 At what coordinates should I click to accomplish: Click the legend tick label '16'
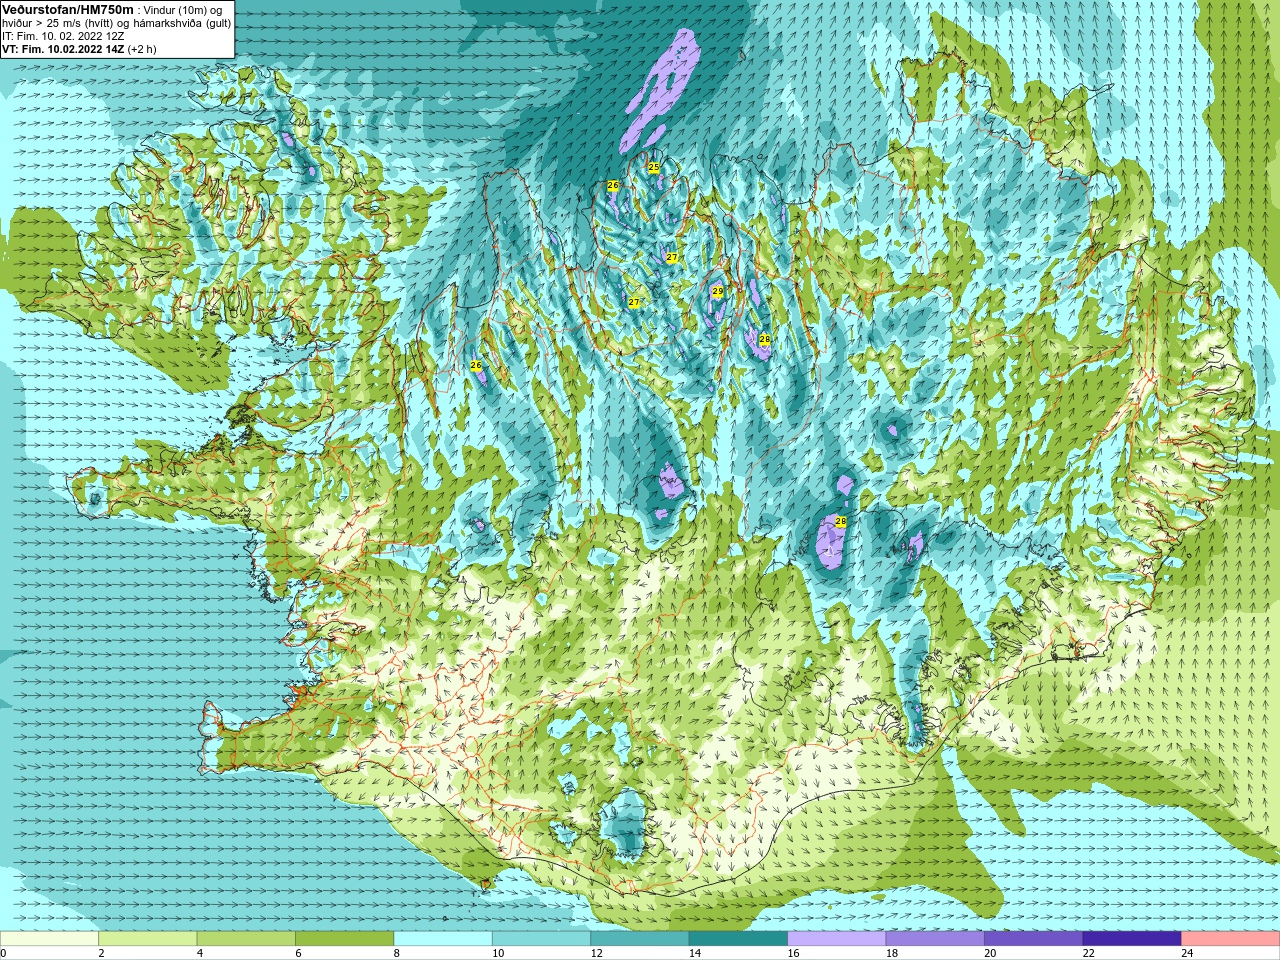pos(793,953)
